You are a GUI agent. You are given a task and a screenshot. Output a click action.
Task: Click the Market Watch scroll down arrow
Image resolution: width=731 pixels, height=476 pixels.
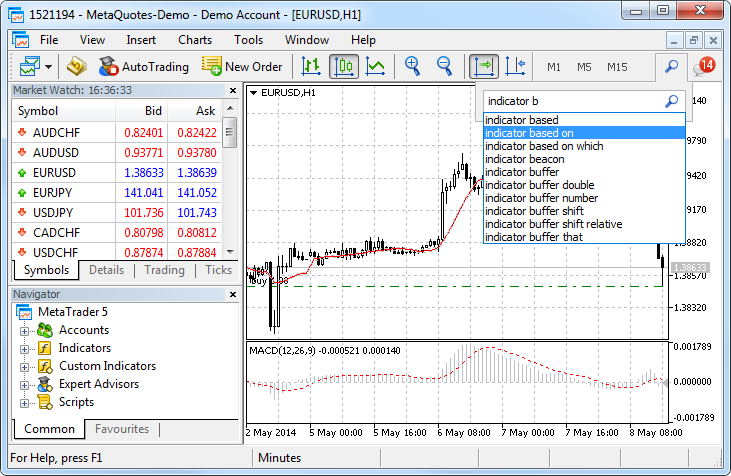pos(230,252)
